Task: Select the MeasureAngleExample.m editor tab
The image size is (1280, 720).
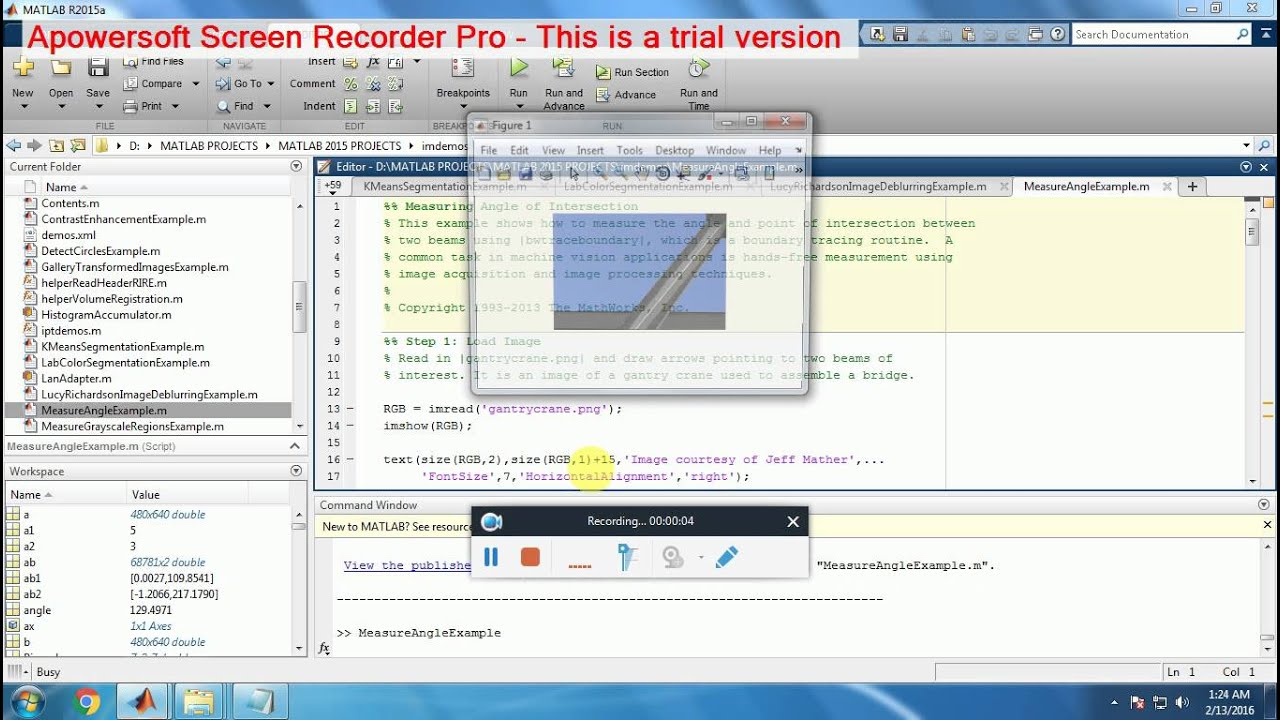Action: [1086, 186]
